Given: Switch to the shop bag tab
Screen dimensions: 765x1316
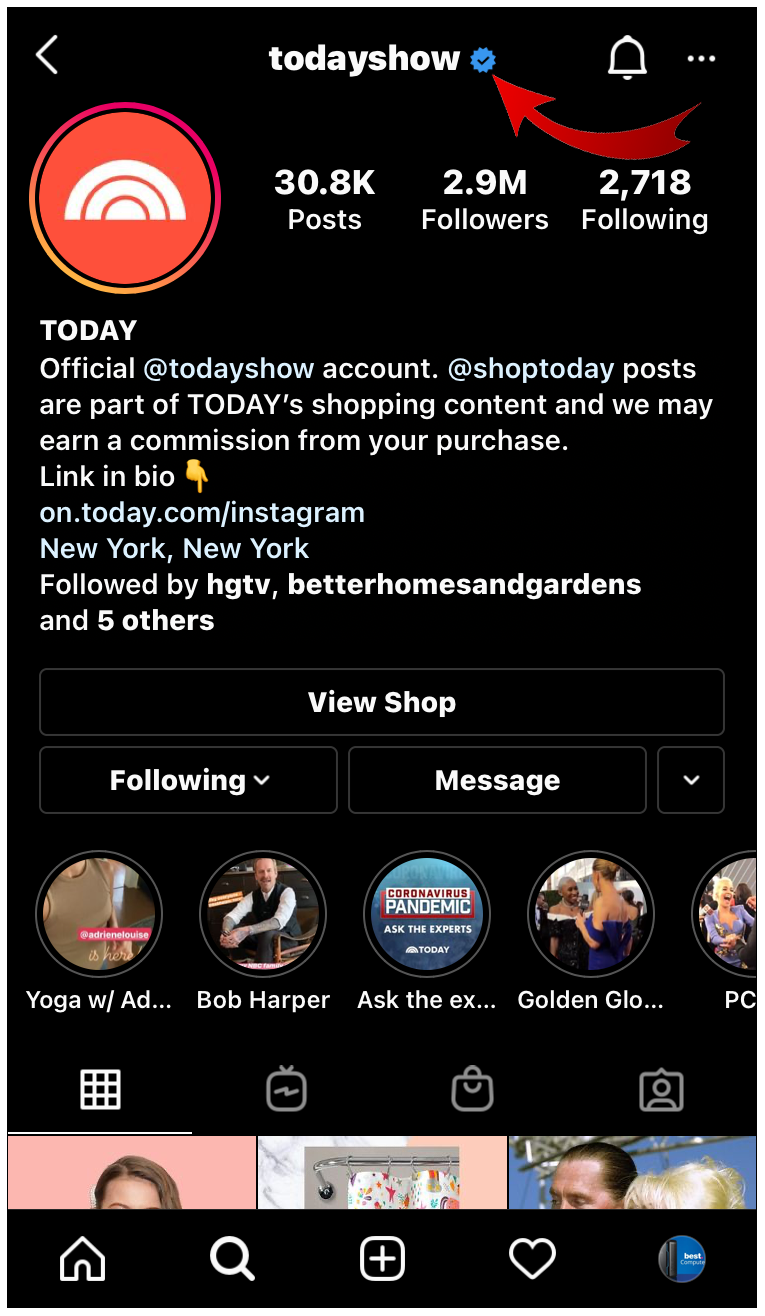Looking at the screenshot, I should (472, 1090).
